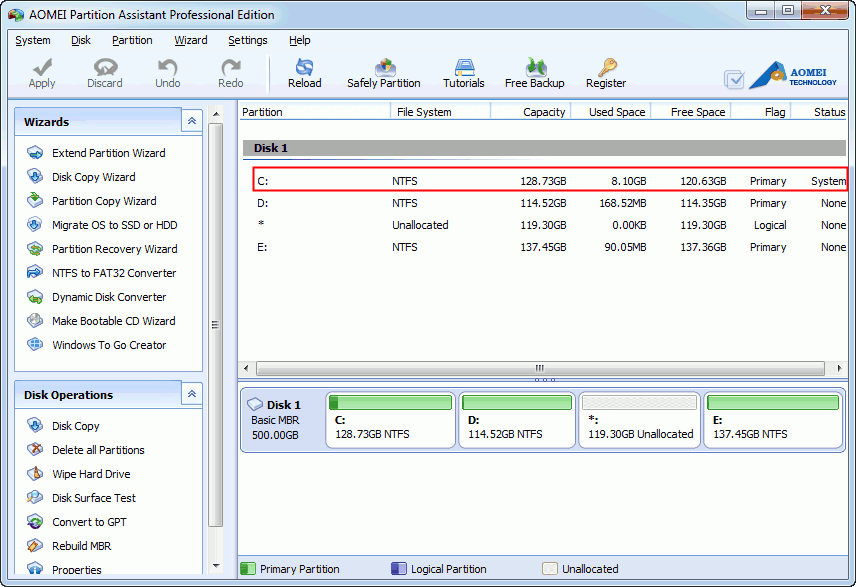Click sidebar scrollbar down arrow
This screenshot has width=856, height=587.
(216, 566)
